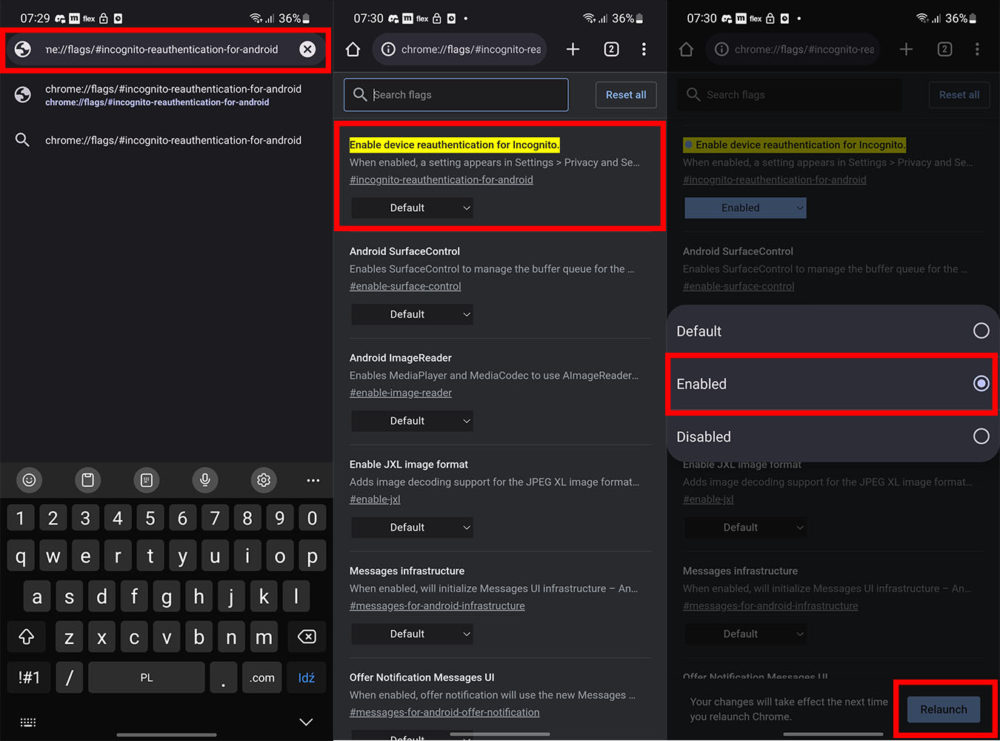Viewport: 1000px width, 741px height.
Task: Tap the shift key arrow
Action: (26, 636)
